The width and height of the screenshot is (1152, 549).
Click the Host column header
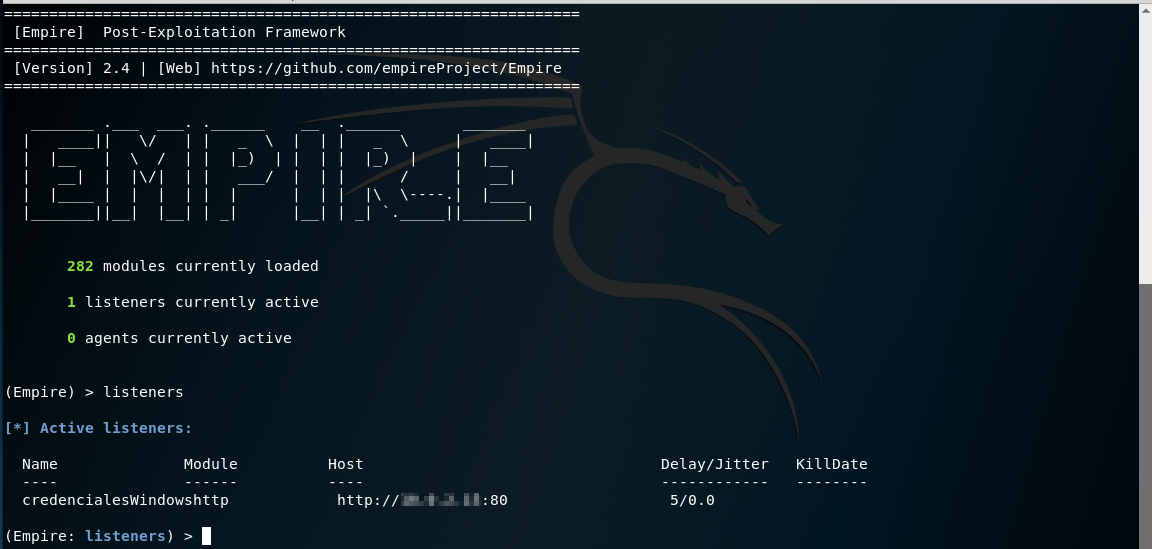click(345, 464)
